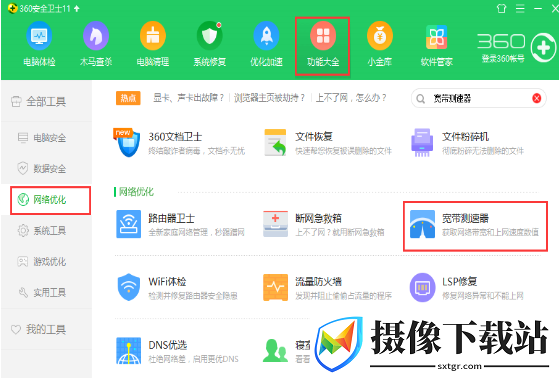Click the search magnifier icon
This screenshot has height=378, width=560.
click(421, 99)
